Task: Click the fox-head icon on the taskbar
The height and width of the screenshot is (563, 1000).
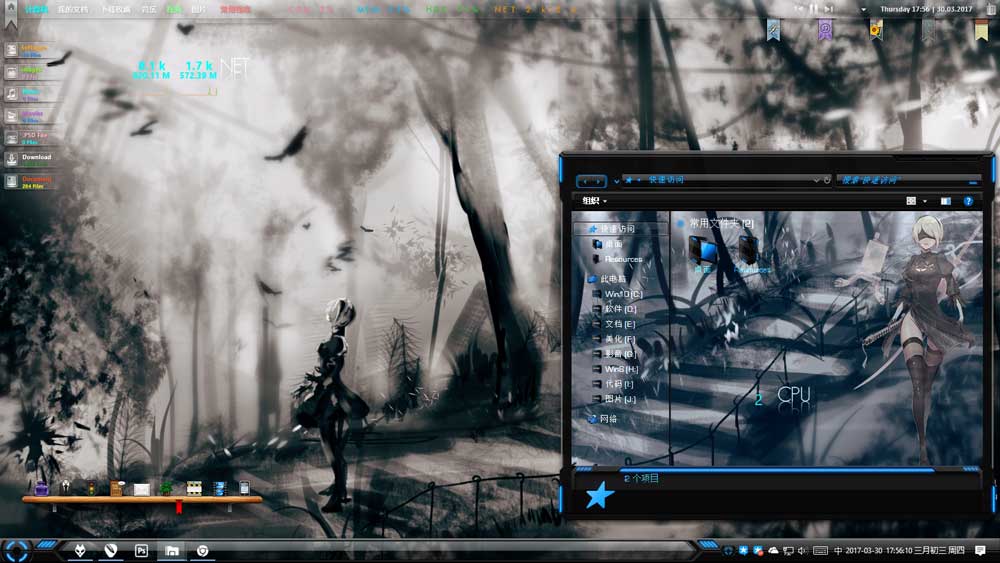Action: pos(80,550)
